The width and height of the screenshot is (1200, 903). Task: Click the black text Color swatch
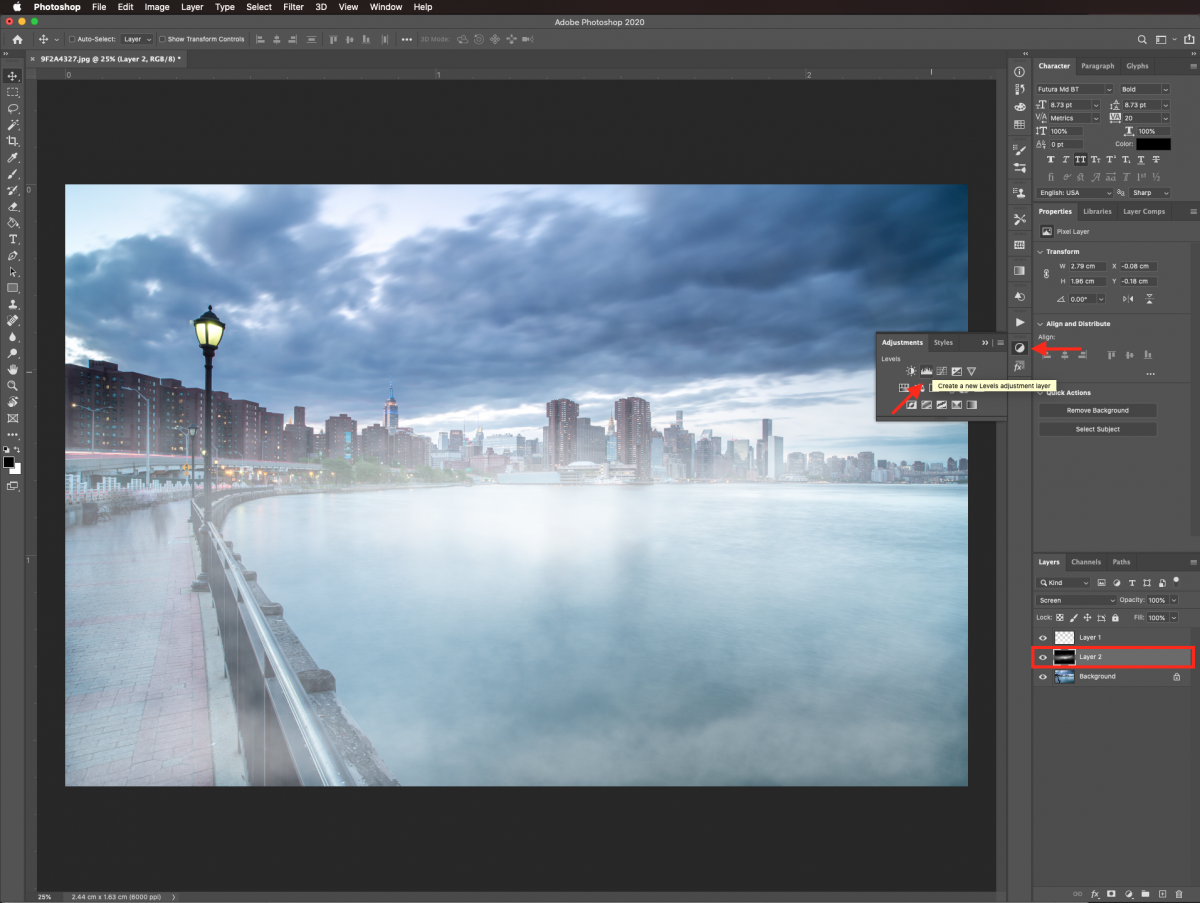click(1153, 144)
